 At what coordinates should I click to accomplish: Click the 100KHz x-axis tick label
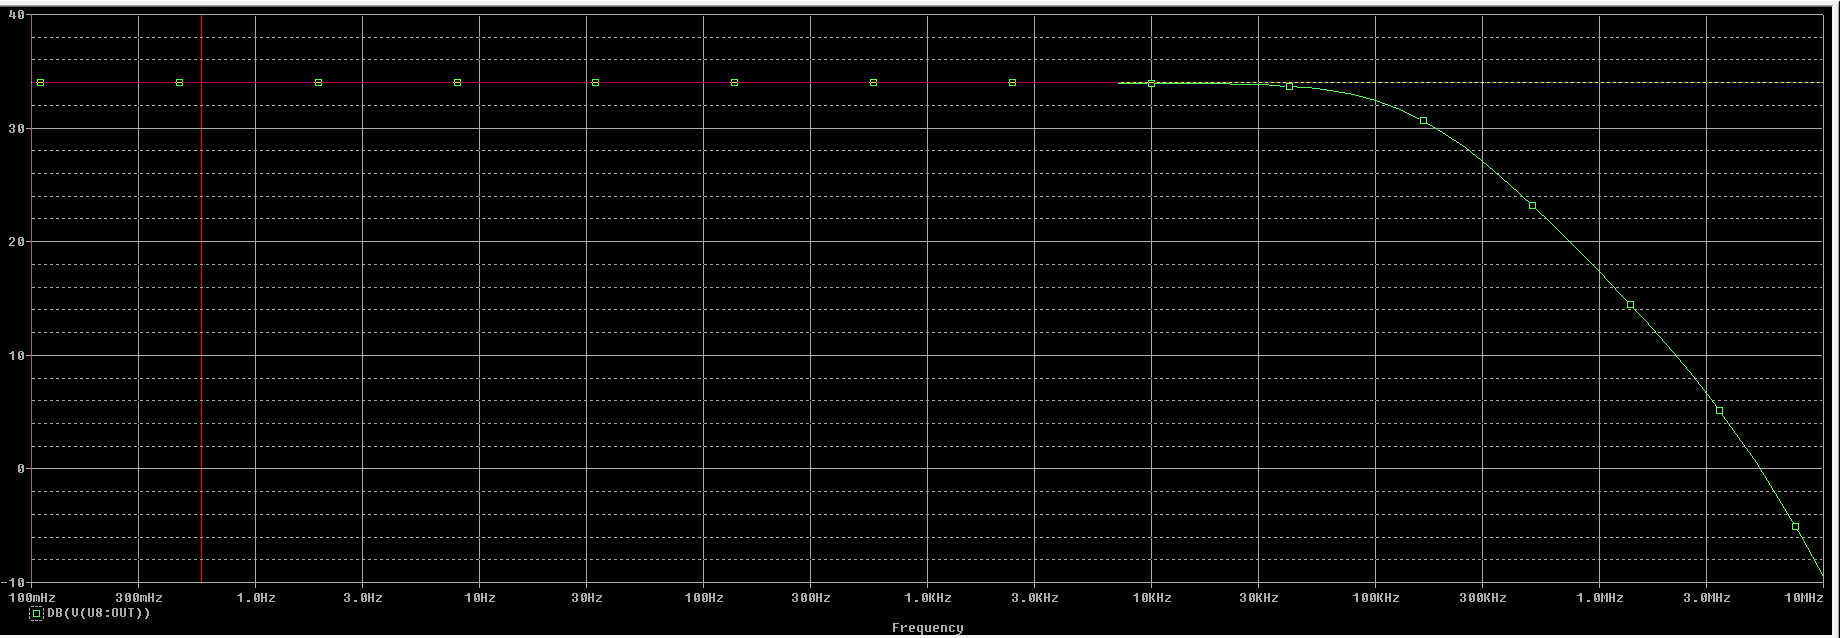point(1375,598)
